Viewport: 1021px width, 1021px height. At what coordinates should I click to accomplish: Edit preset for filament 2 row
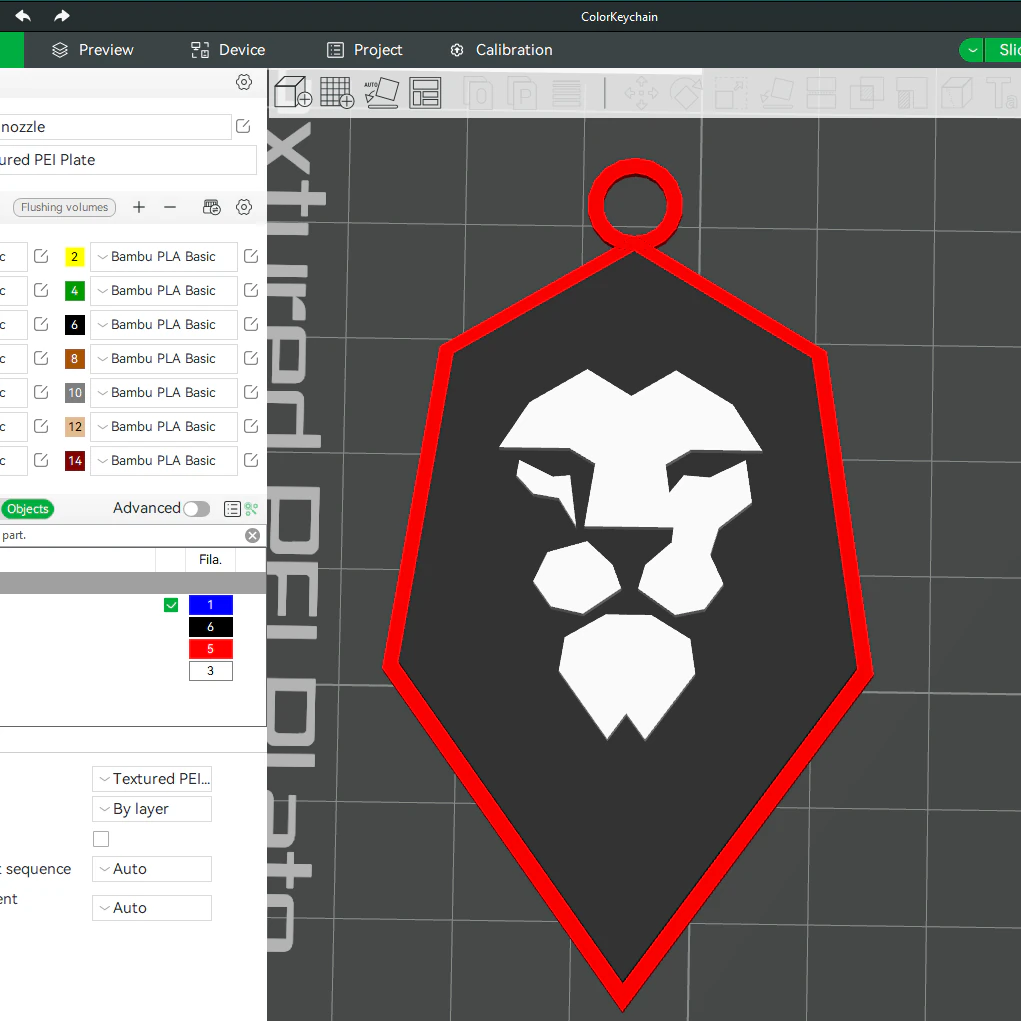pyautogui.click(x=251, y=256)
